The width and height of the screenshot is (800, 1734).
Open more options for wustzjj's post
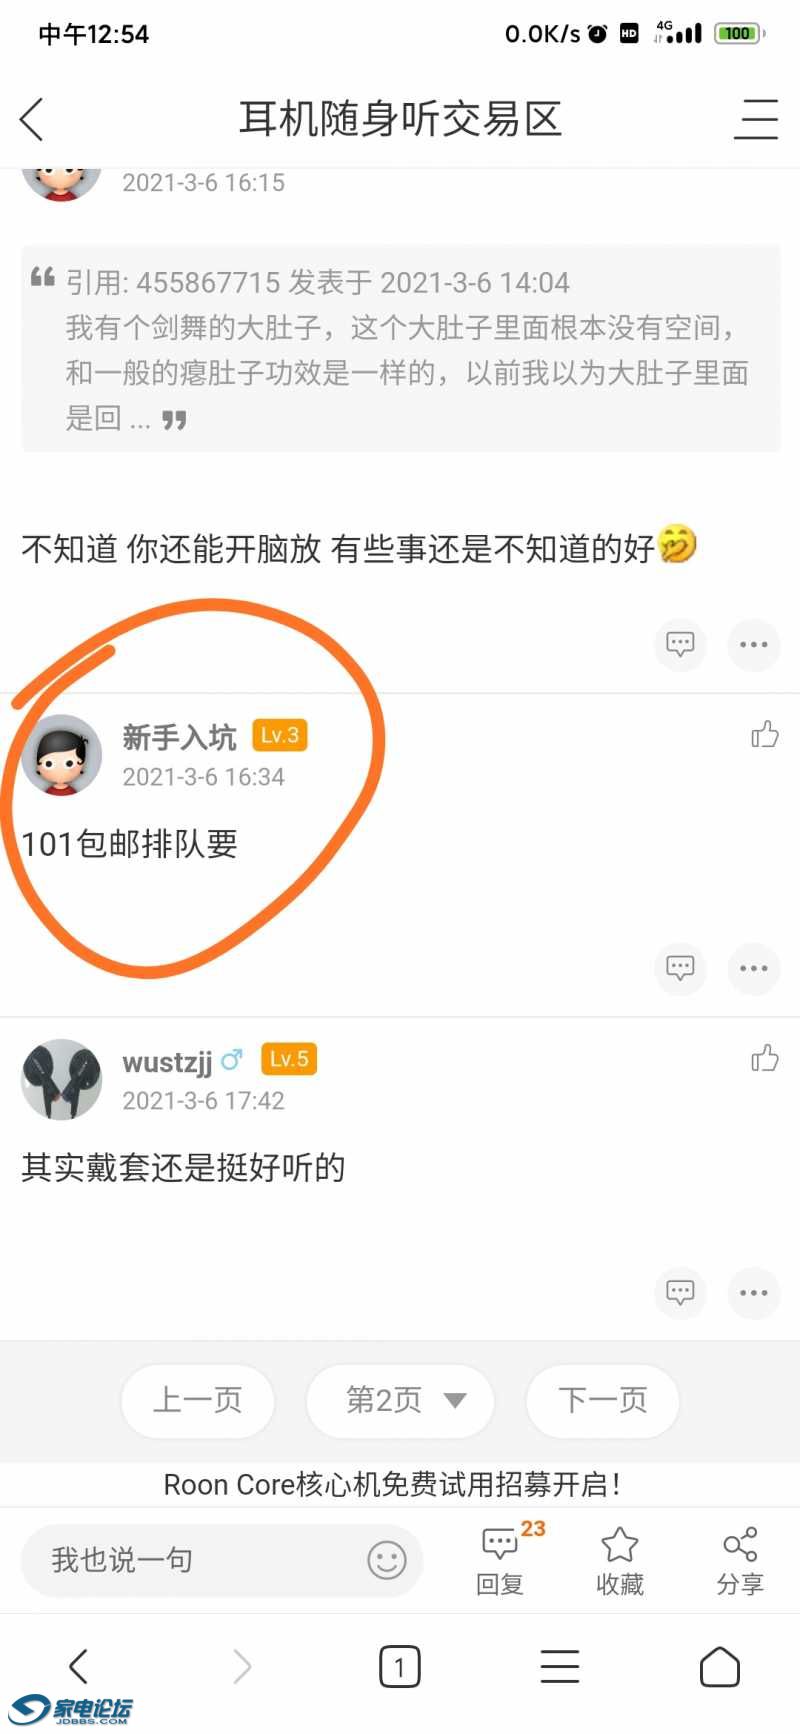[x=754, y=1292]
